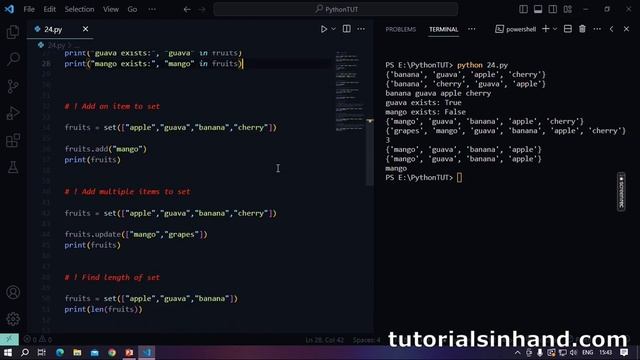Open the Go menu
The width and height of the screenshot is (640, 360).
[x=132, y=9]
